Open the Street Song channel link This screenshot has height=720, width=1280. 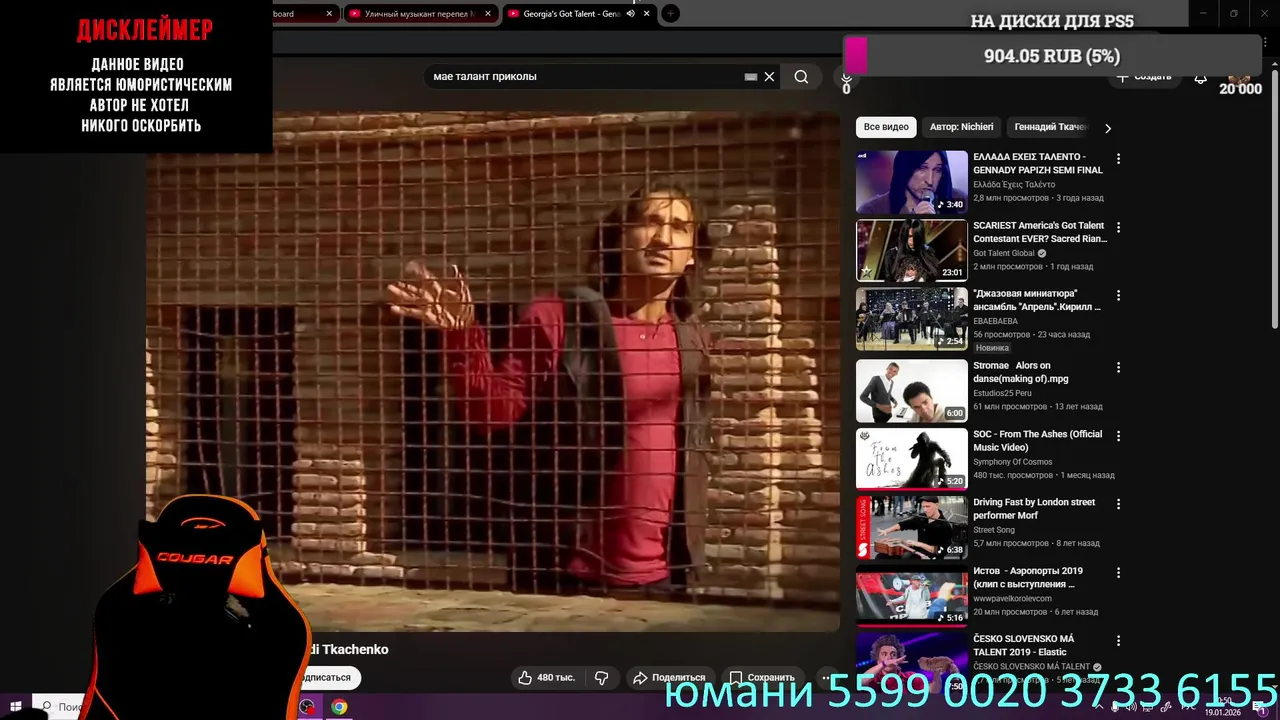tap(994, 530)
